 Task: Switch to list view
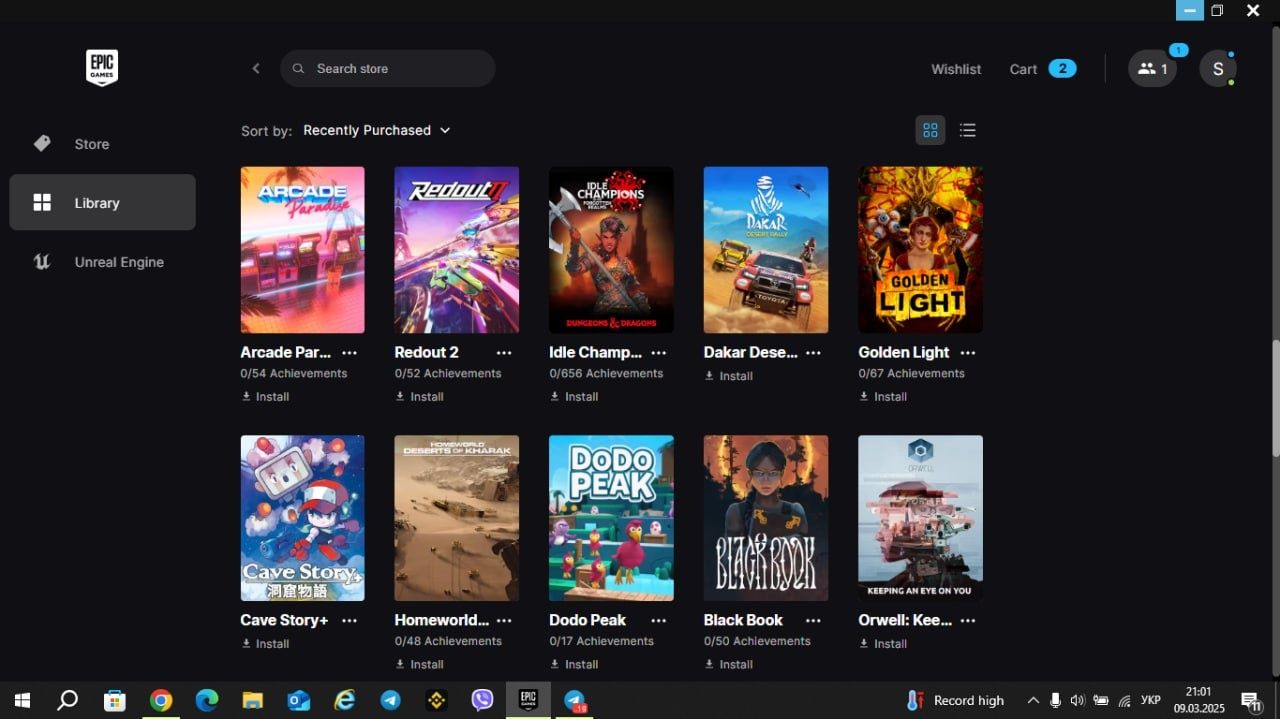pyautogui.click(x=967, y=130)
